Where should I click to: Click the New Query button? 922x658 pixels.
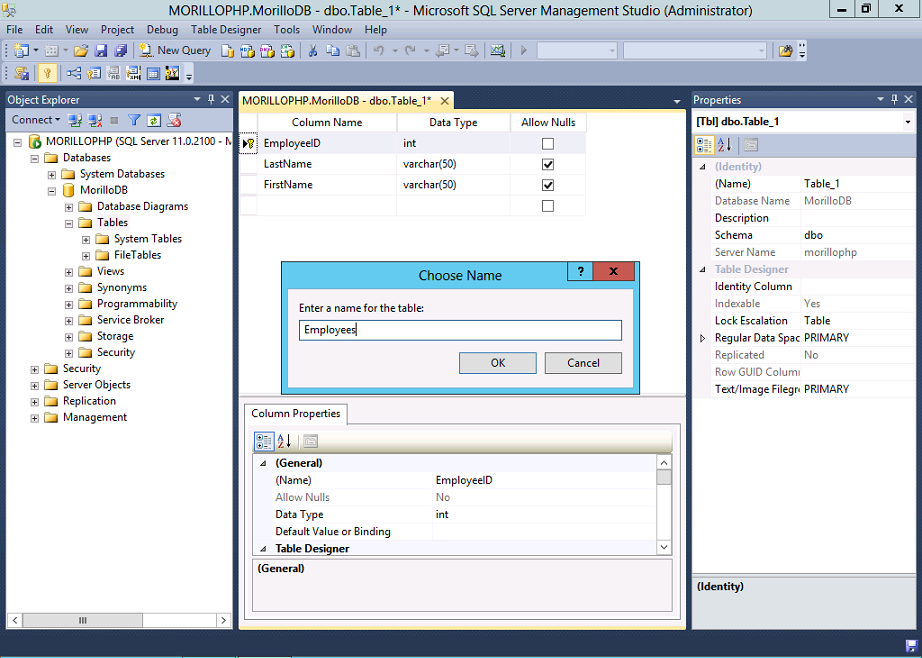175,51
